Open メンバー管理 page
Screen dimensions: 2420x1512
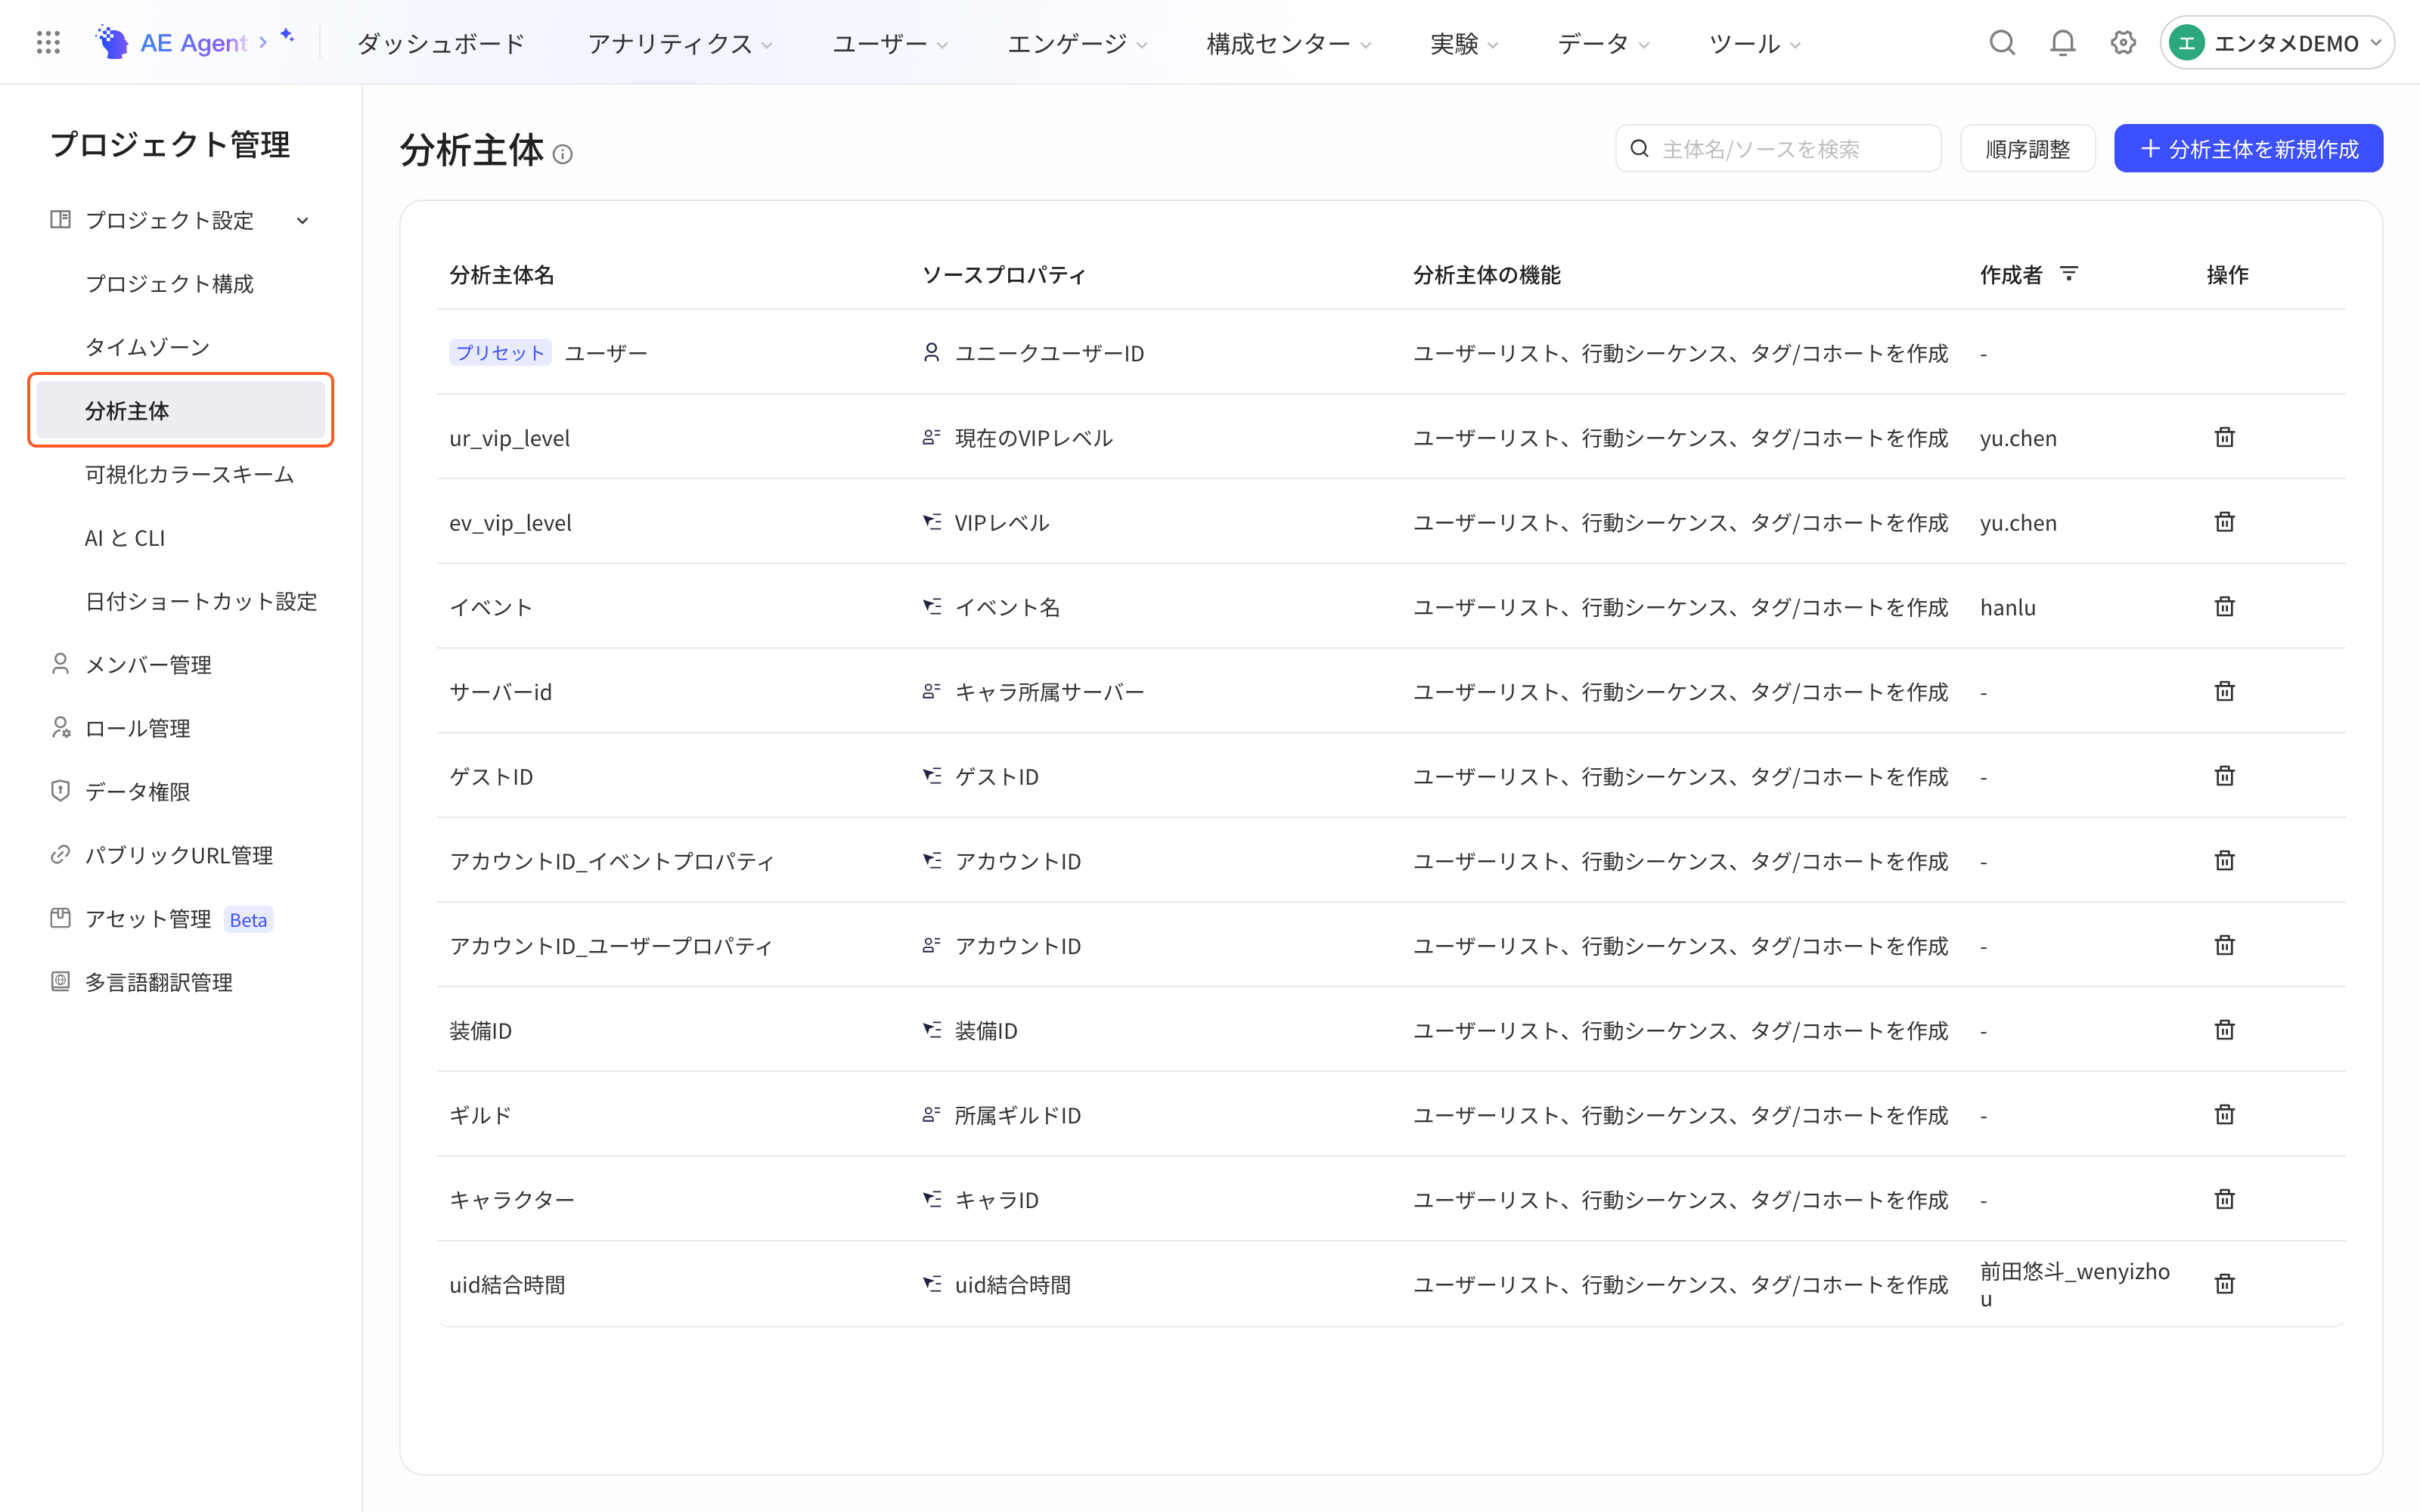(148, 665)
